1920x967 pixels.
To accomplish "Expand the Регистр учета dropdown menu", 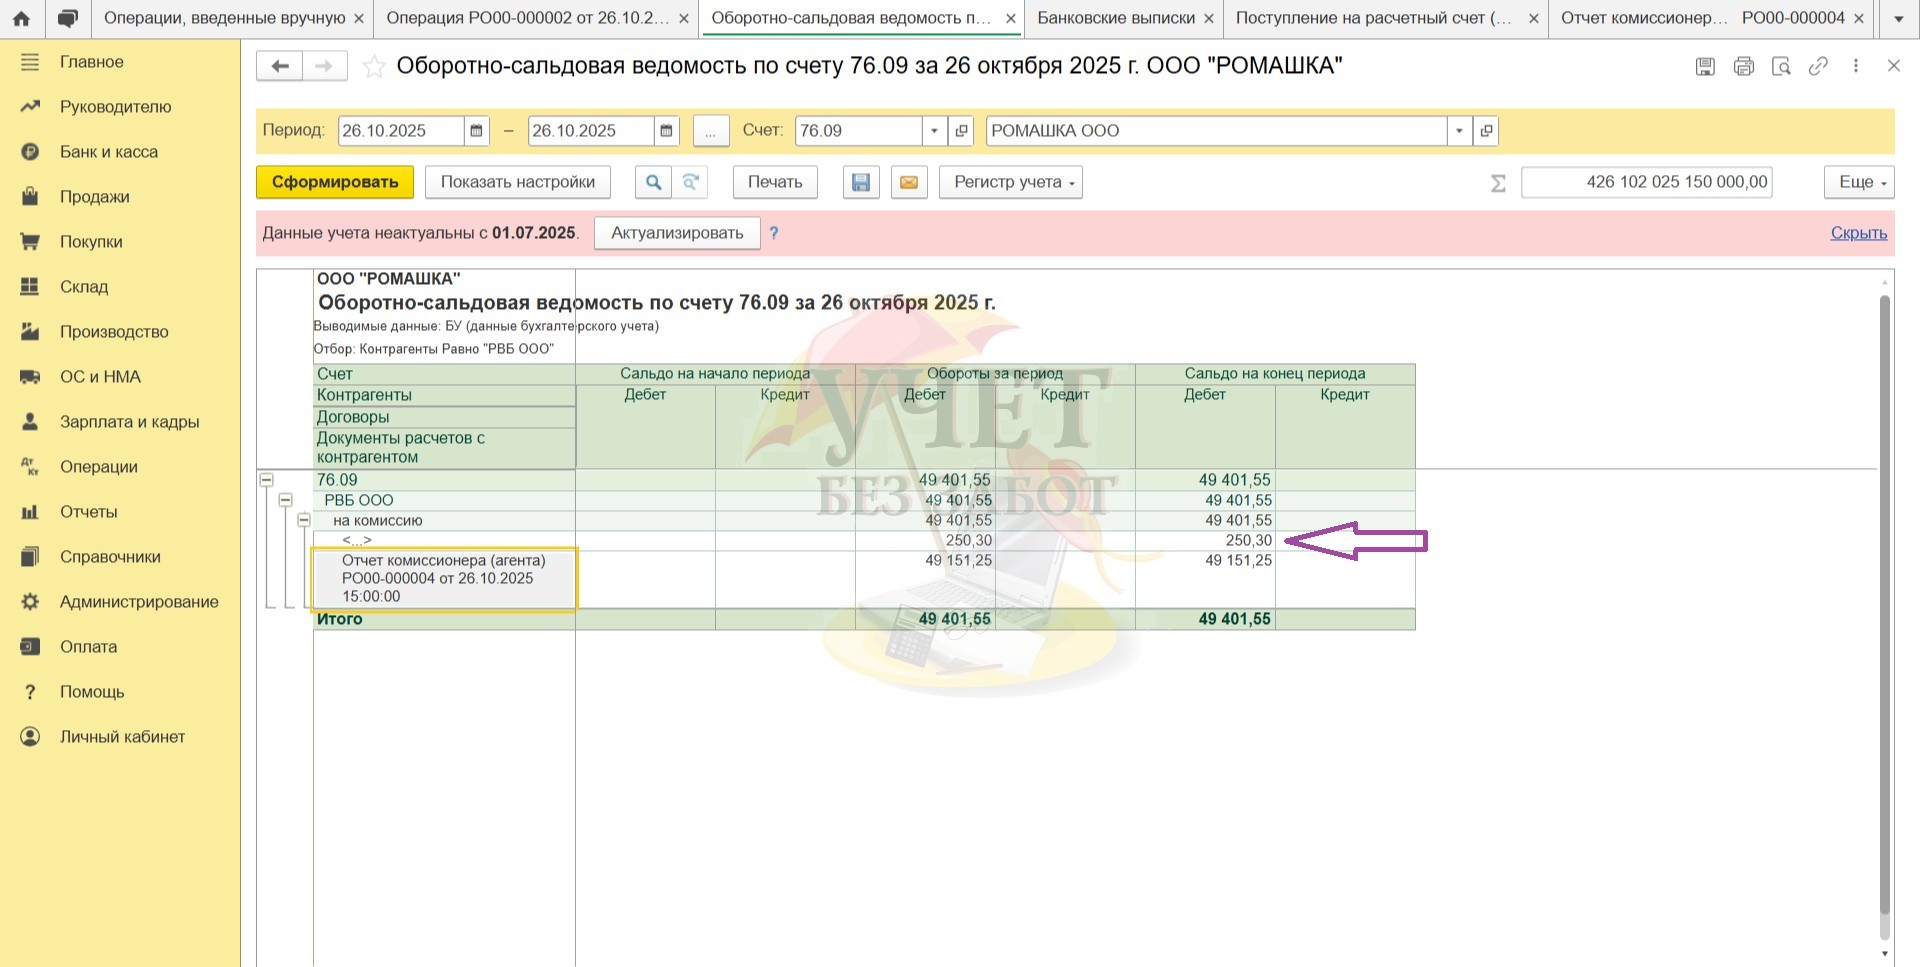I will (x=1010, y=182).
